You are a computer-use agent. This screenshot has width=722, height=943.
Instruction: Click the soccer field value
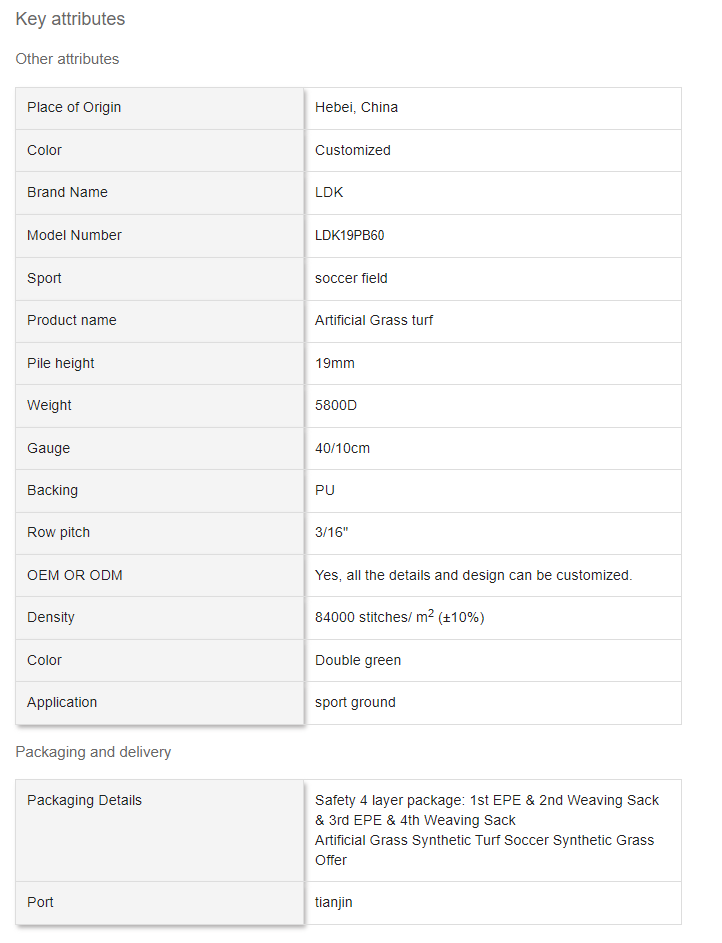pos(351,278)
